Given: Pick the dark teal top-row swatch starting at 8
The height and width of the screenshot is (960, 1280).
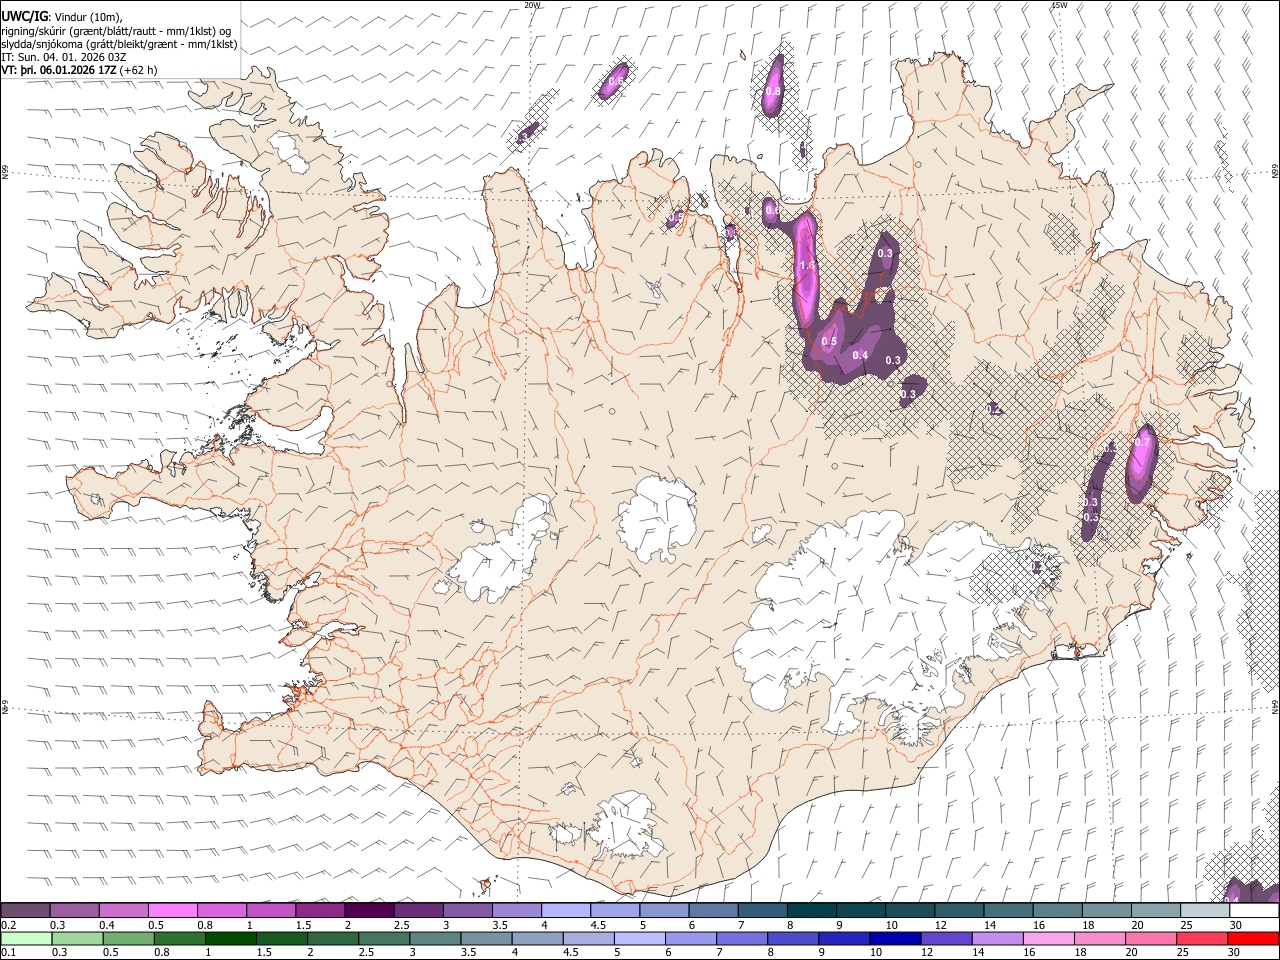Looking at the screenshot, I should tap(811, 911).
